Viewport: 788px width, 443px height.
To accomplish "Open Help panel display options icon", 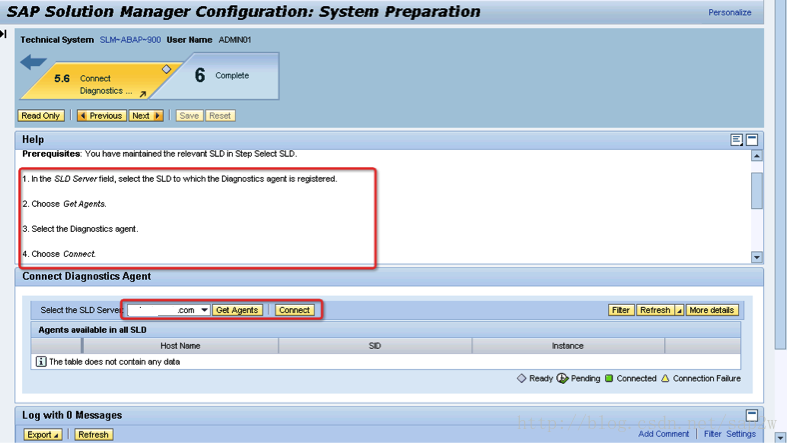I will coord(737,140).
